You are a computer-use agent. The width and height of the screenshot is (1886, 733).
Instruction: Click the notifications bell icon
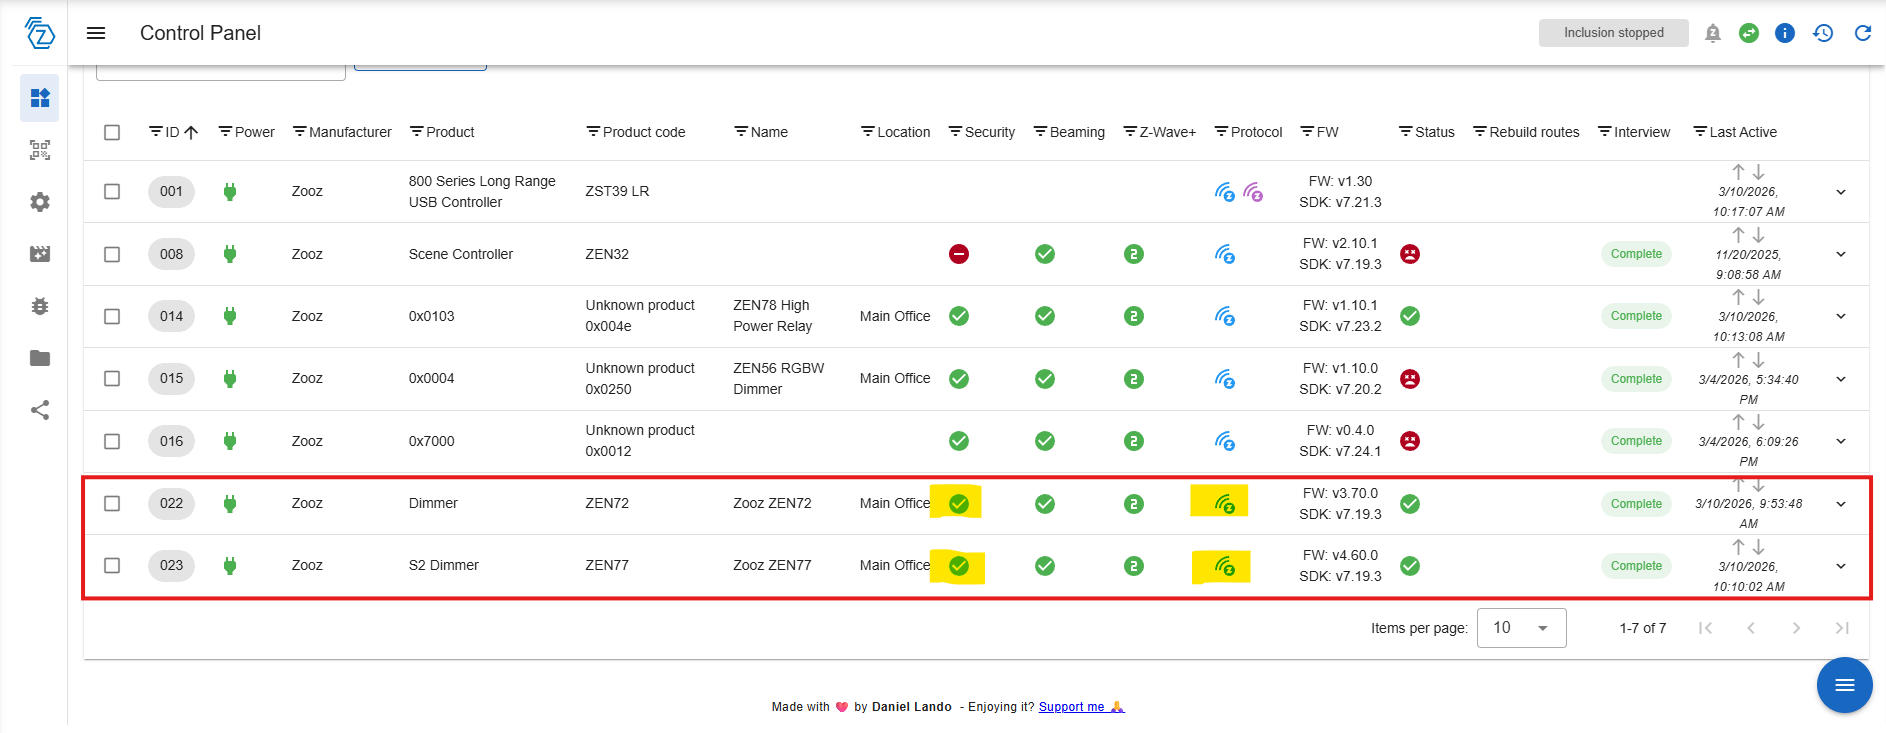click(x=1713, y=33)
